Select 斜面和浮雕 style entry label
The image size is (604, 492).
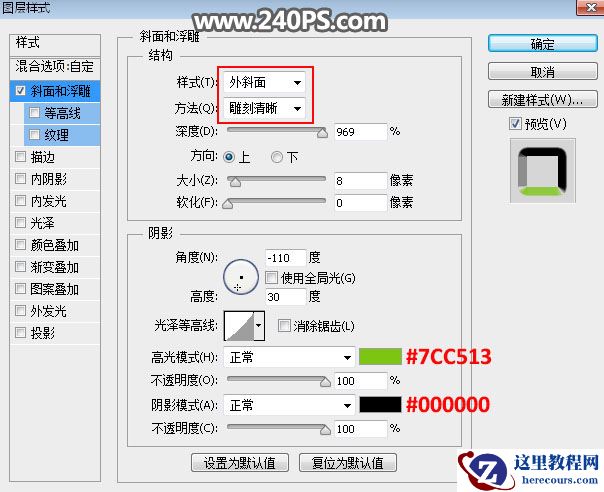pyautogui.click(x=60, y=91)
